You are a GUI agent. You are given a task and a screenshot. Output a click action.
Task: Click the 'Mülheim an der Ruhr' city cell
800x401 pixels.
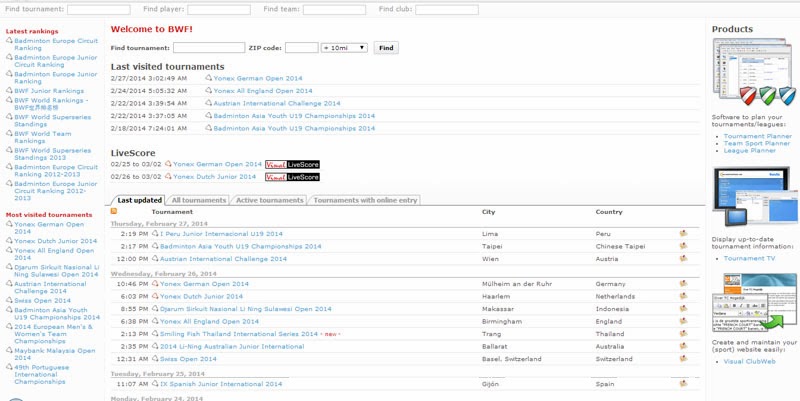(x=517, y=284)
